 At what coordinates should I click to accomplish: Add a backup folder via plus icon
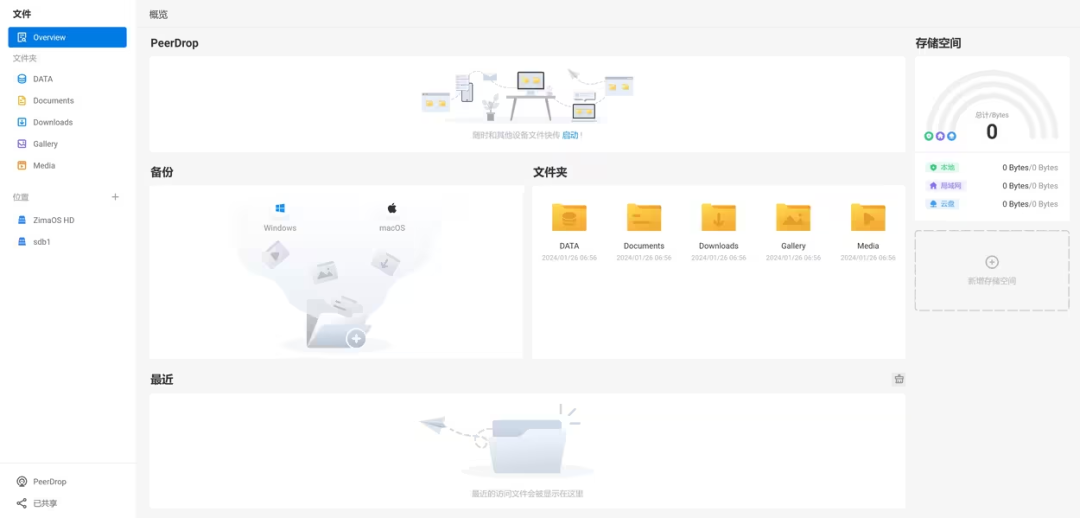pyautogui.click(x=355, y=338)
